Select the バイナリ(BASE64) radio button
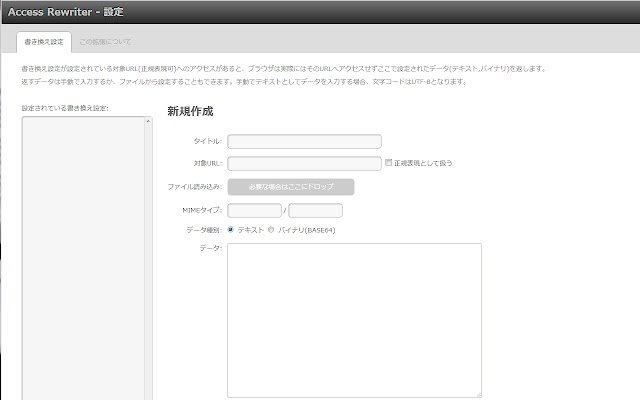 pyautogui.click(x=271, y=230)
